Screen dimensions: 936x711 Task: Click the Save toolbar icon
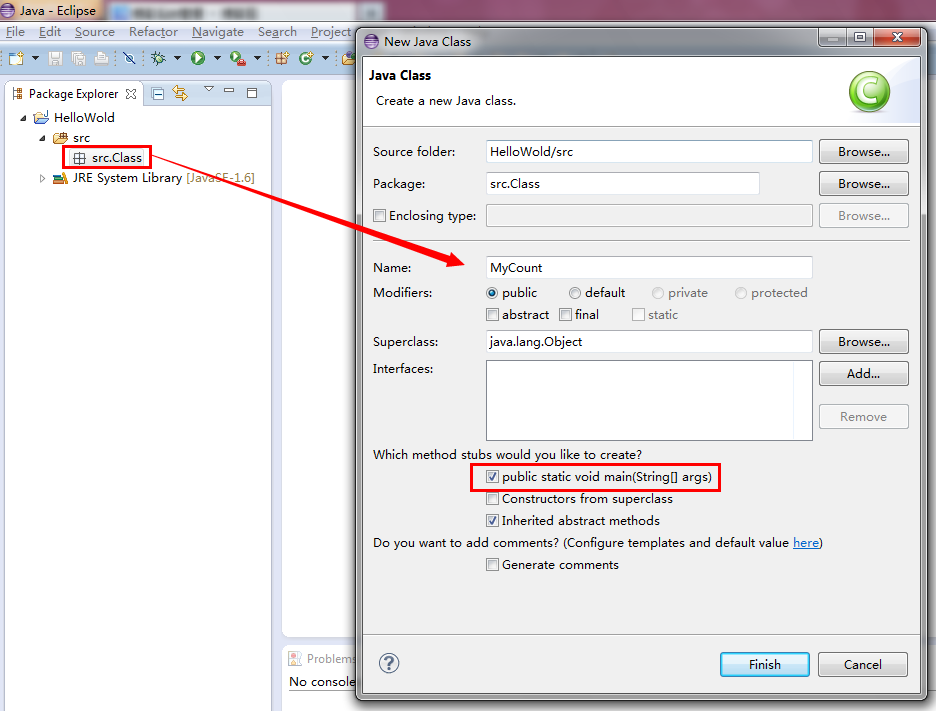pos(56,58)
